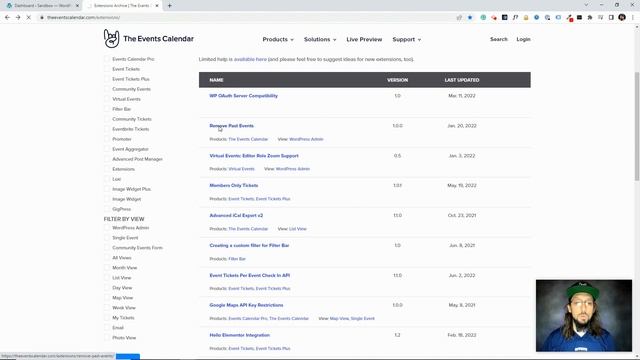This screenshot has width=640, height=360.
Task: Click the webcam video overlay thumbnail
Action: coord(584,316)
